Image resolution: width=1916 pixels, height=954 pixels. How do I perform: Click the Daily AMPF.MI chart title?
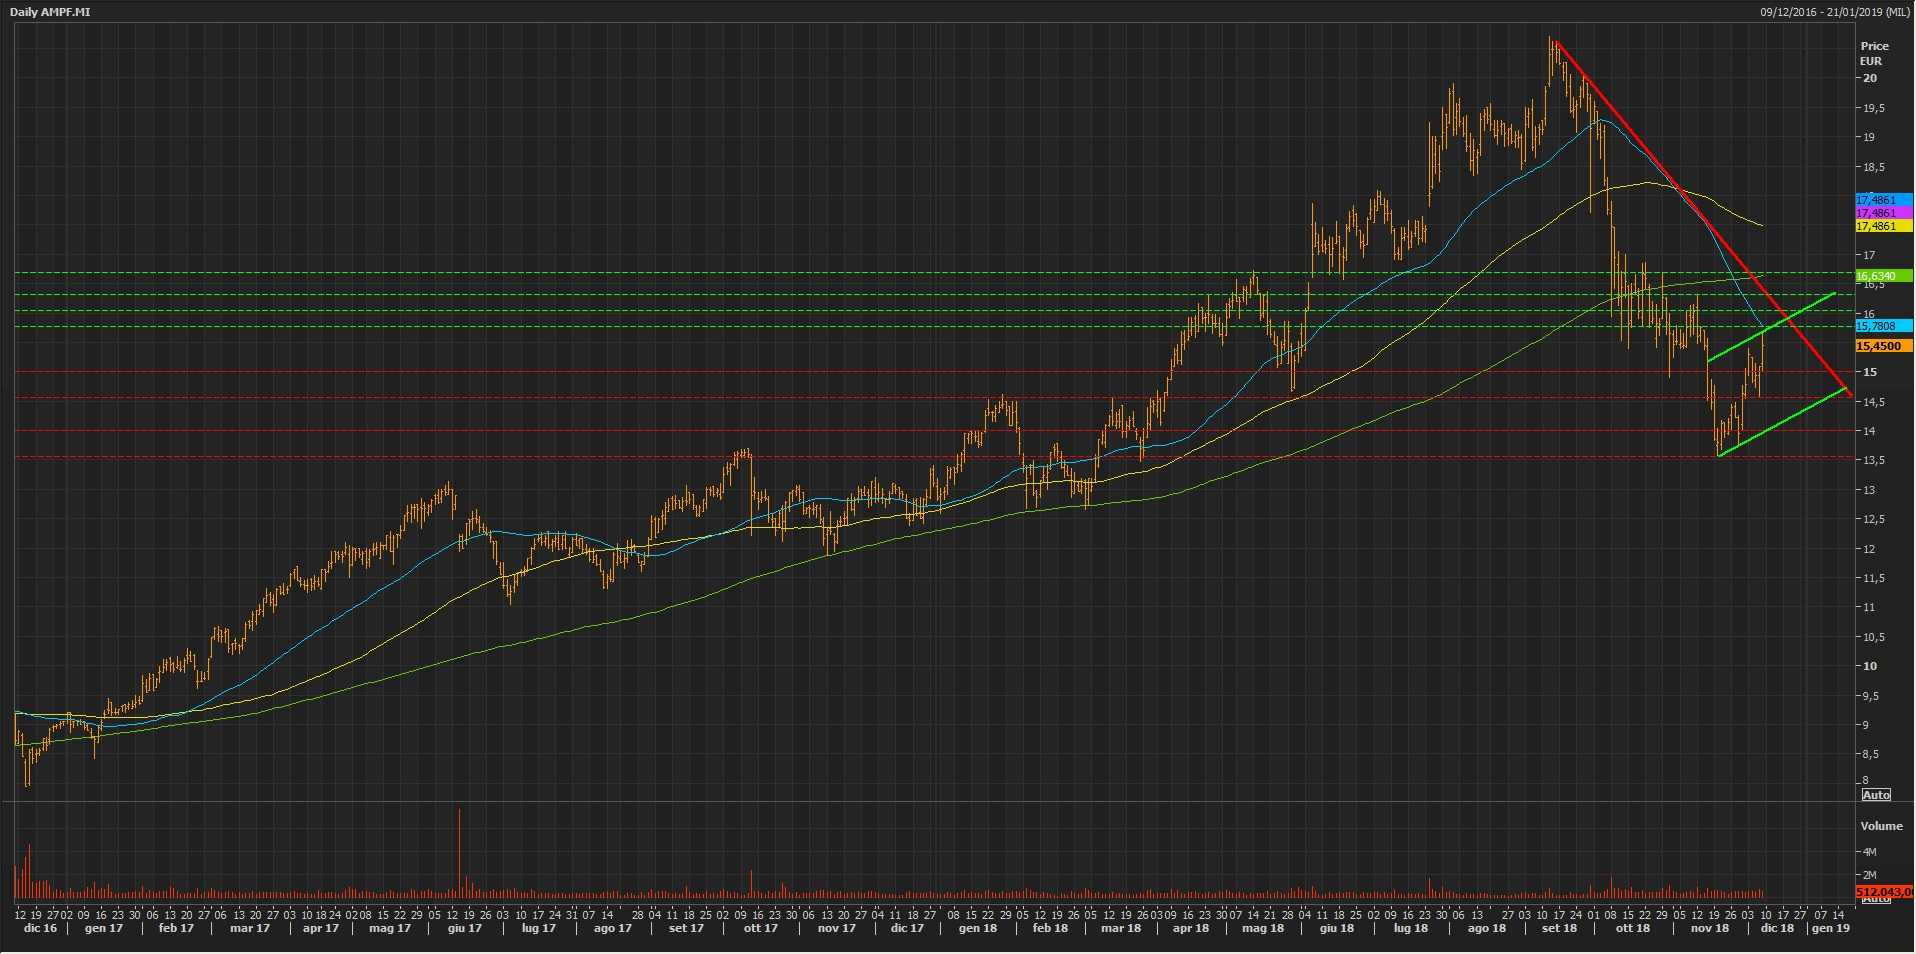(x=50, y=12)
